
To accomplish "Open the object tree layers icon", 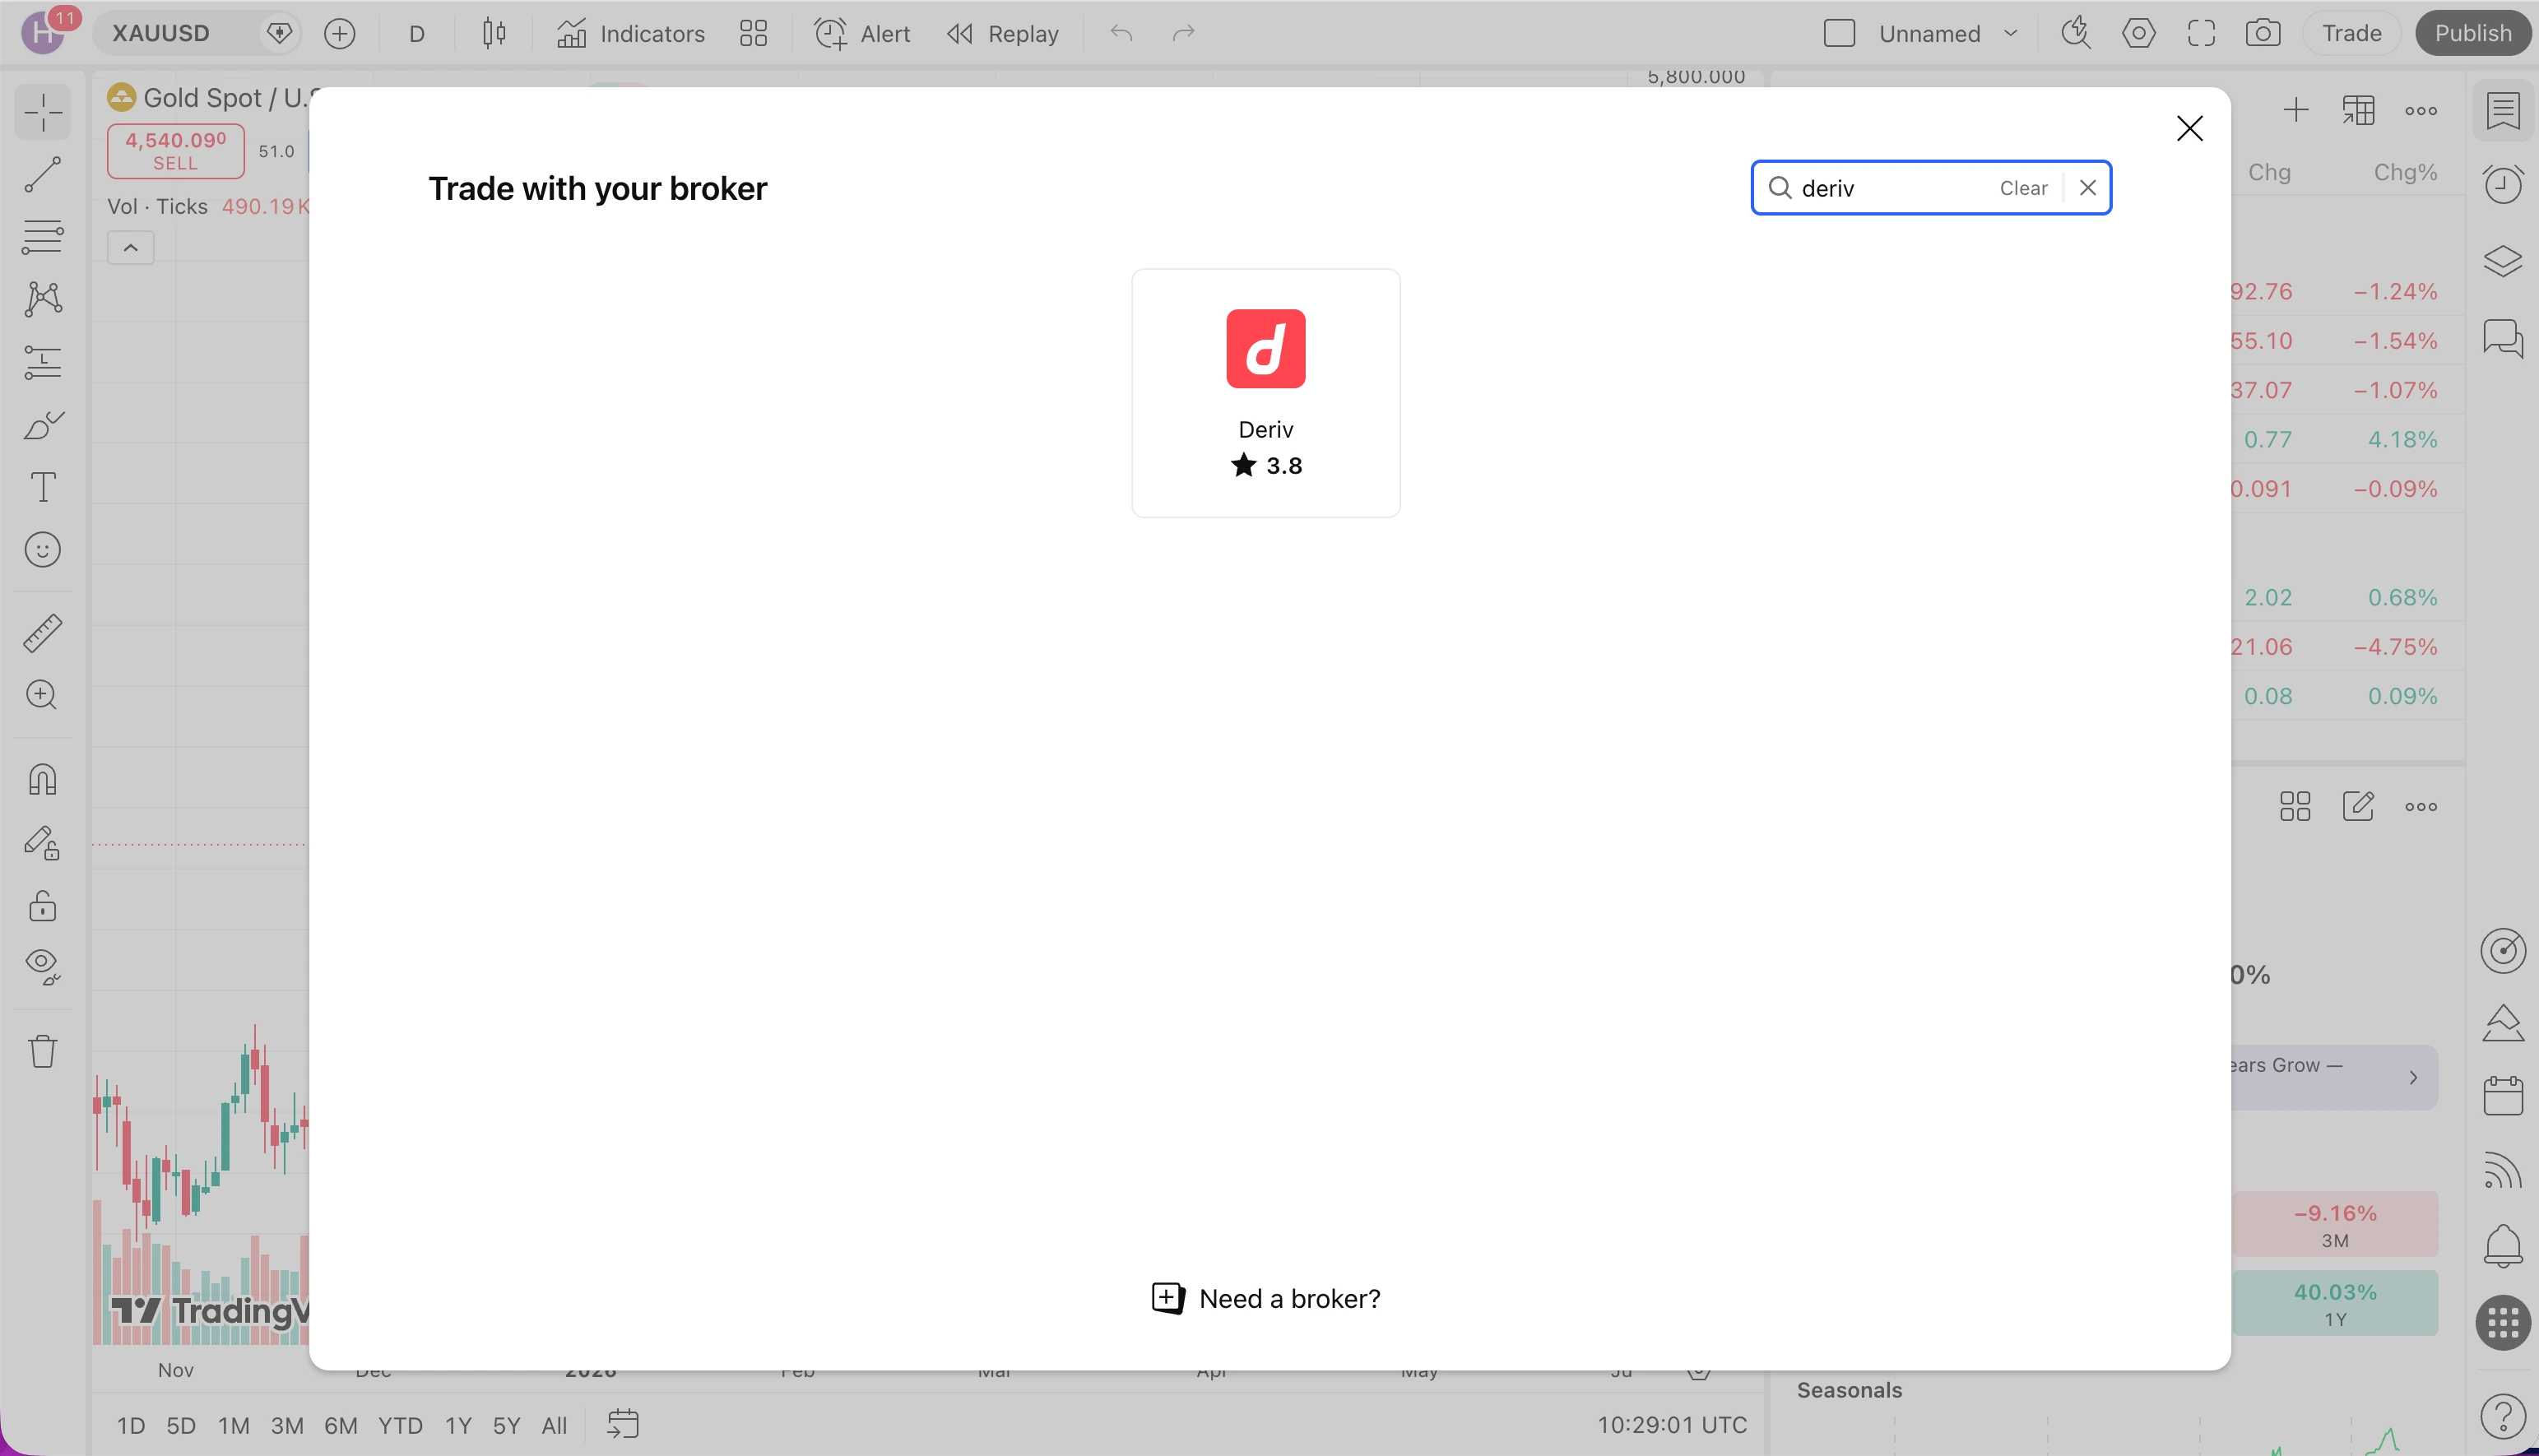I will pyautogui.click(x=2503, y=262).
